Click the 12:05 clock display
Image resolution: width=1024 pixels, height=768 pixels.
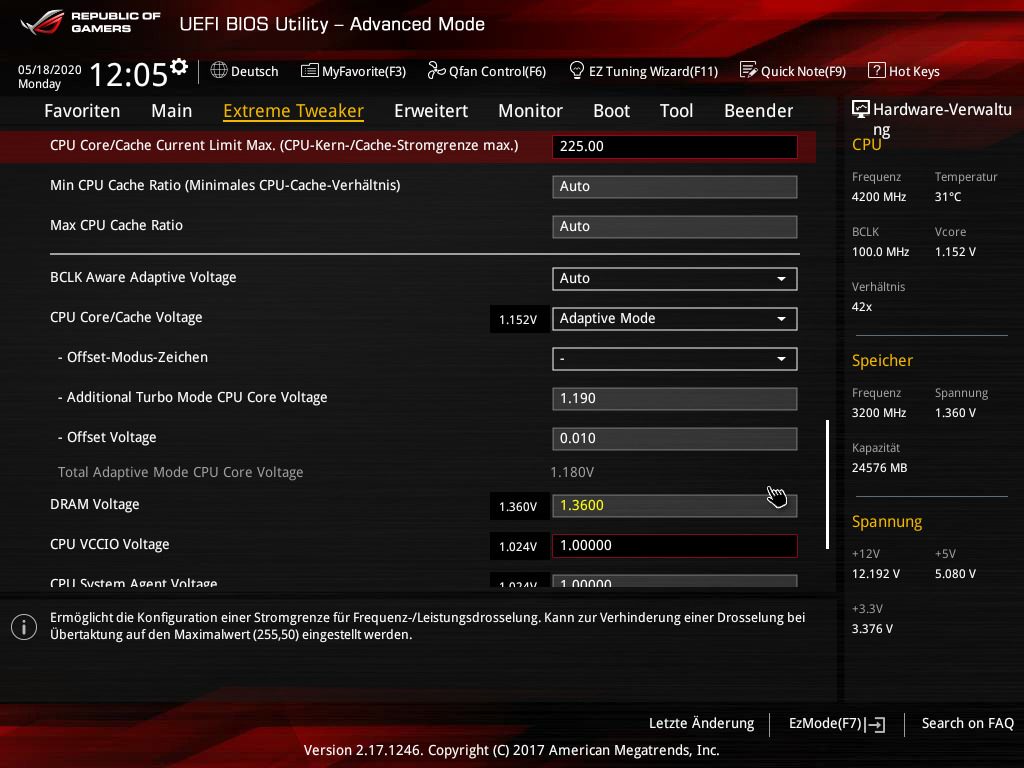coord(129,74)
